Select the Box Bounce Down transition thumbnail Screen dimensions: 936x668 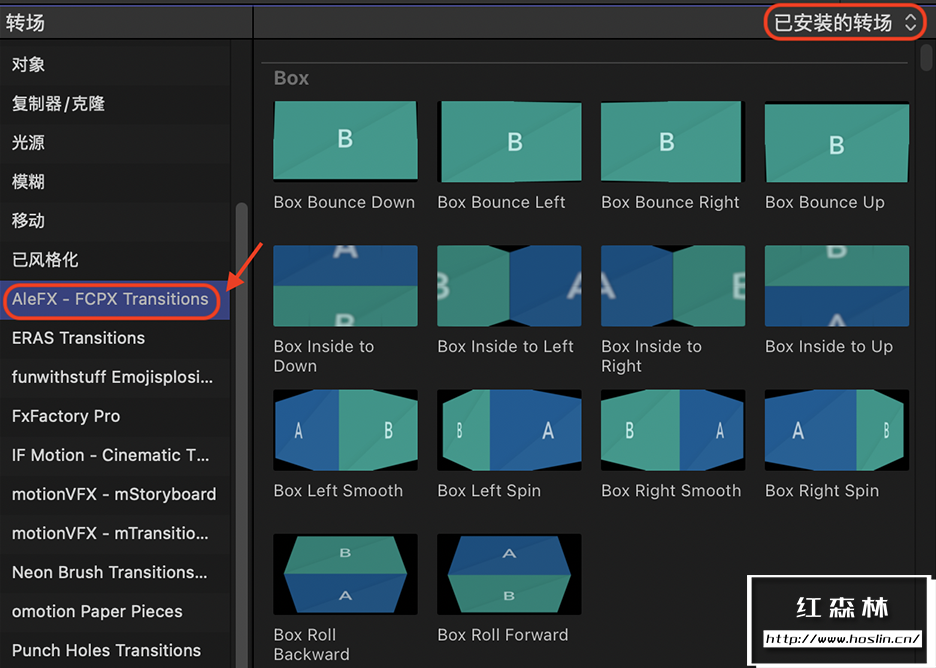[345, 141]
